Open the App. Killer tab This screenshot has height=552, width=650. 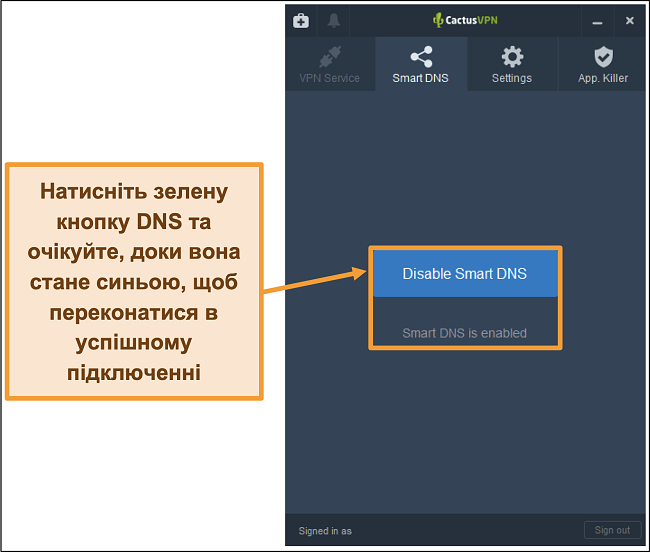(603, 64)
